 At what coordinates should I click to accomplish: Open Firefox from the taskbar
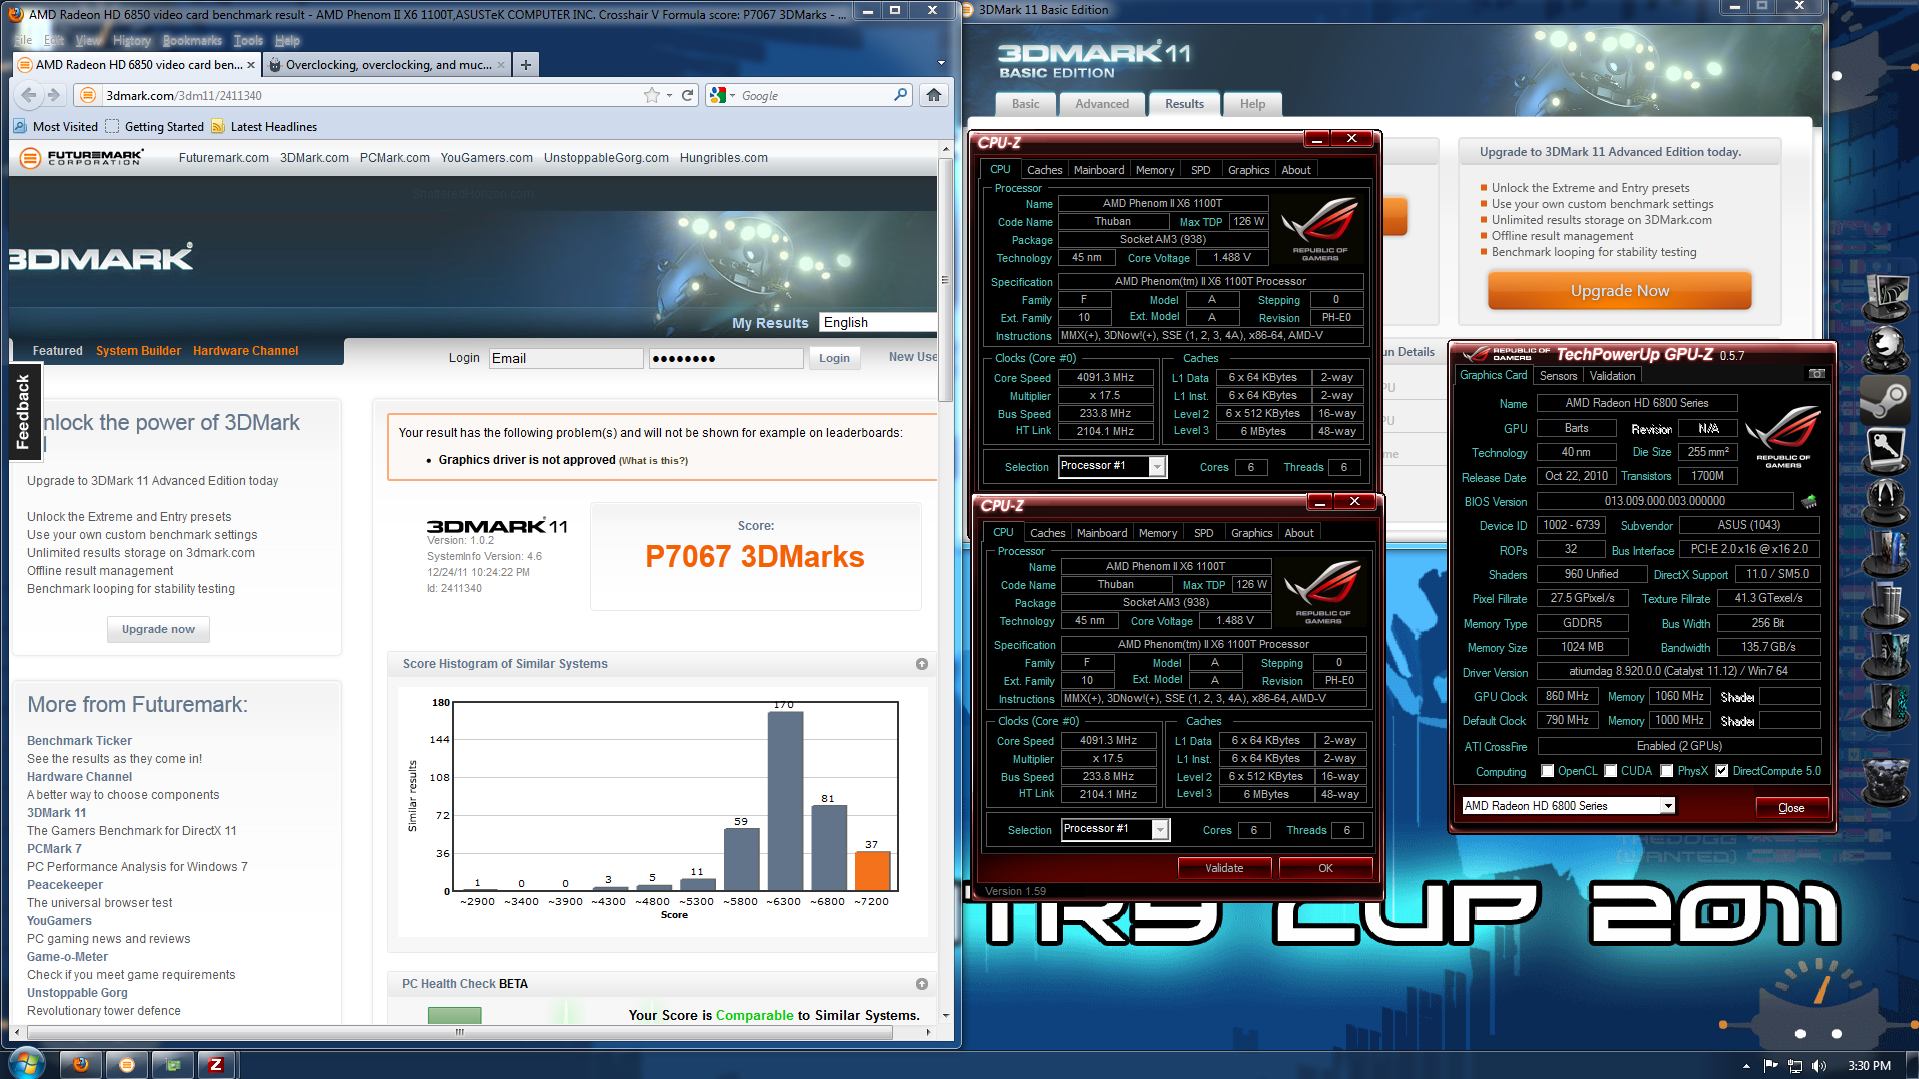tap(81, 1065)
